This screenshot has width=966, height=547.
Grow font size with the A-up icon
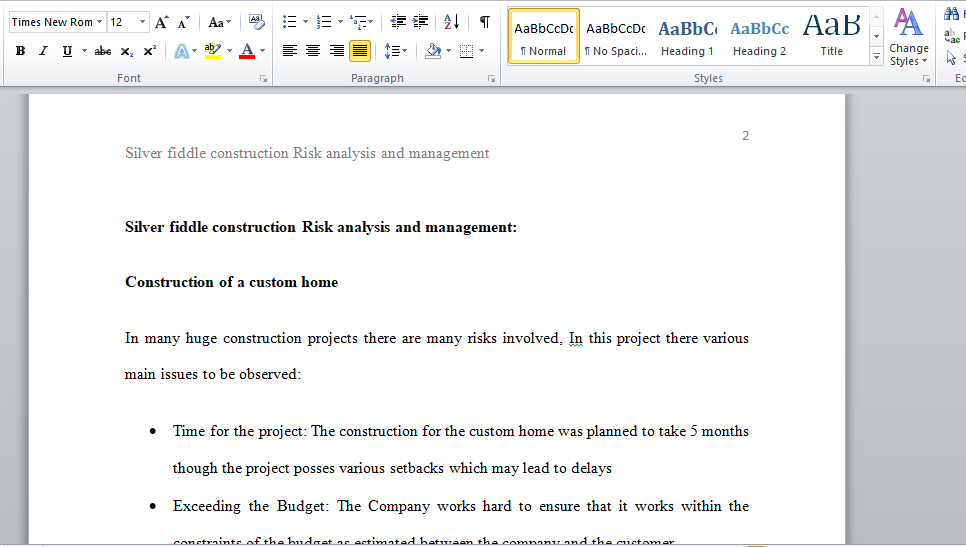[x=161, y=22]
